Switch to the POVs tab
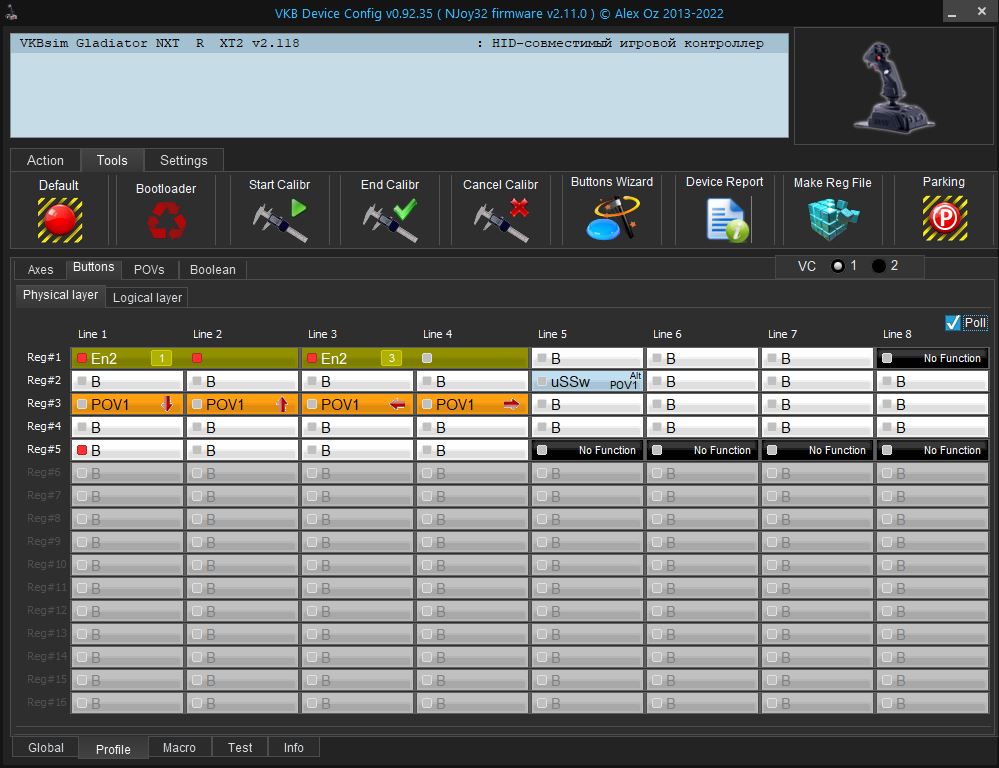999x768 pixels. tap(149, 270)
